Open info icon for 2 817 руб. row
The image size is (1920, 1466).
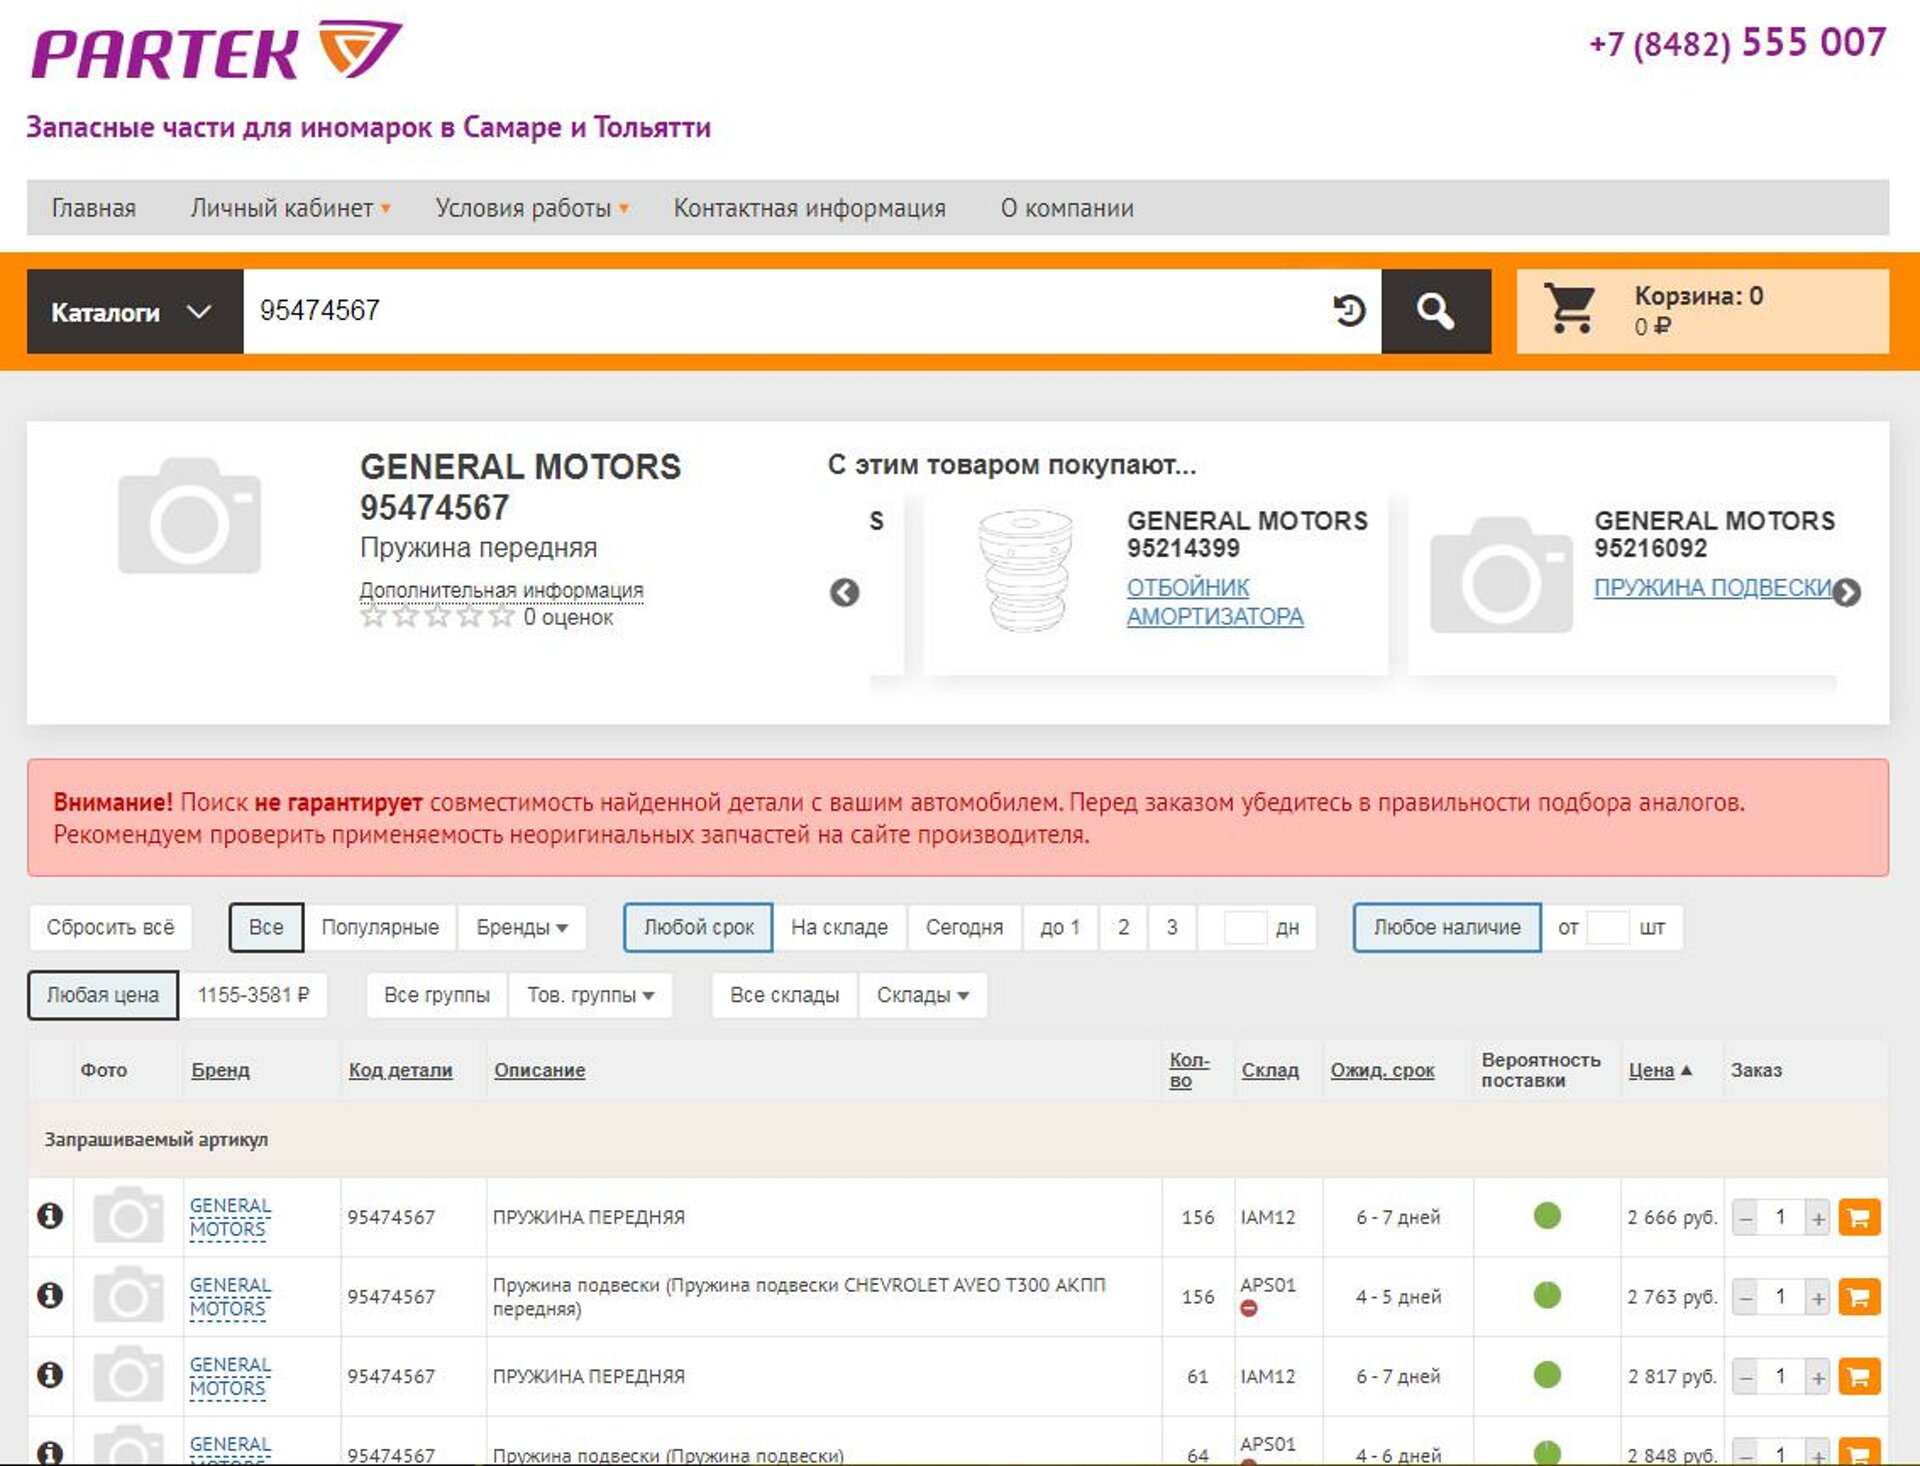[x=50, y=1375]
